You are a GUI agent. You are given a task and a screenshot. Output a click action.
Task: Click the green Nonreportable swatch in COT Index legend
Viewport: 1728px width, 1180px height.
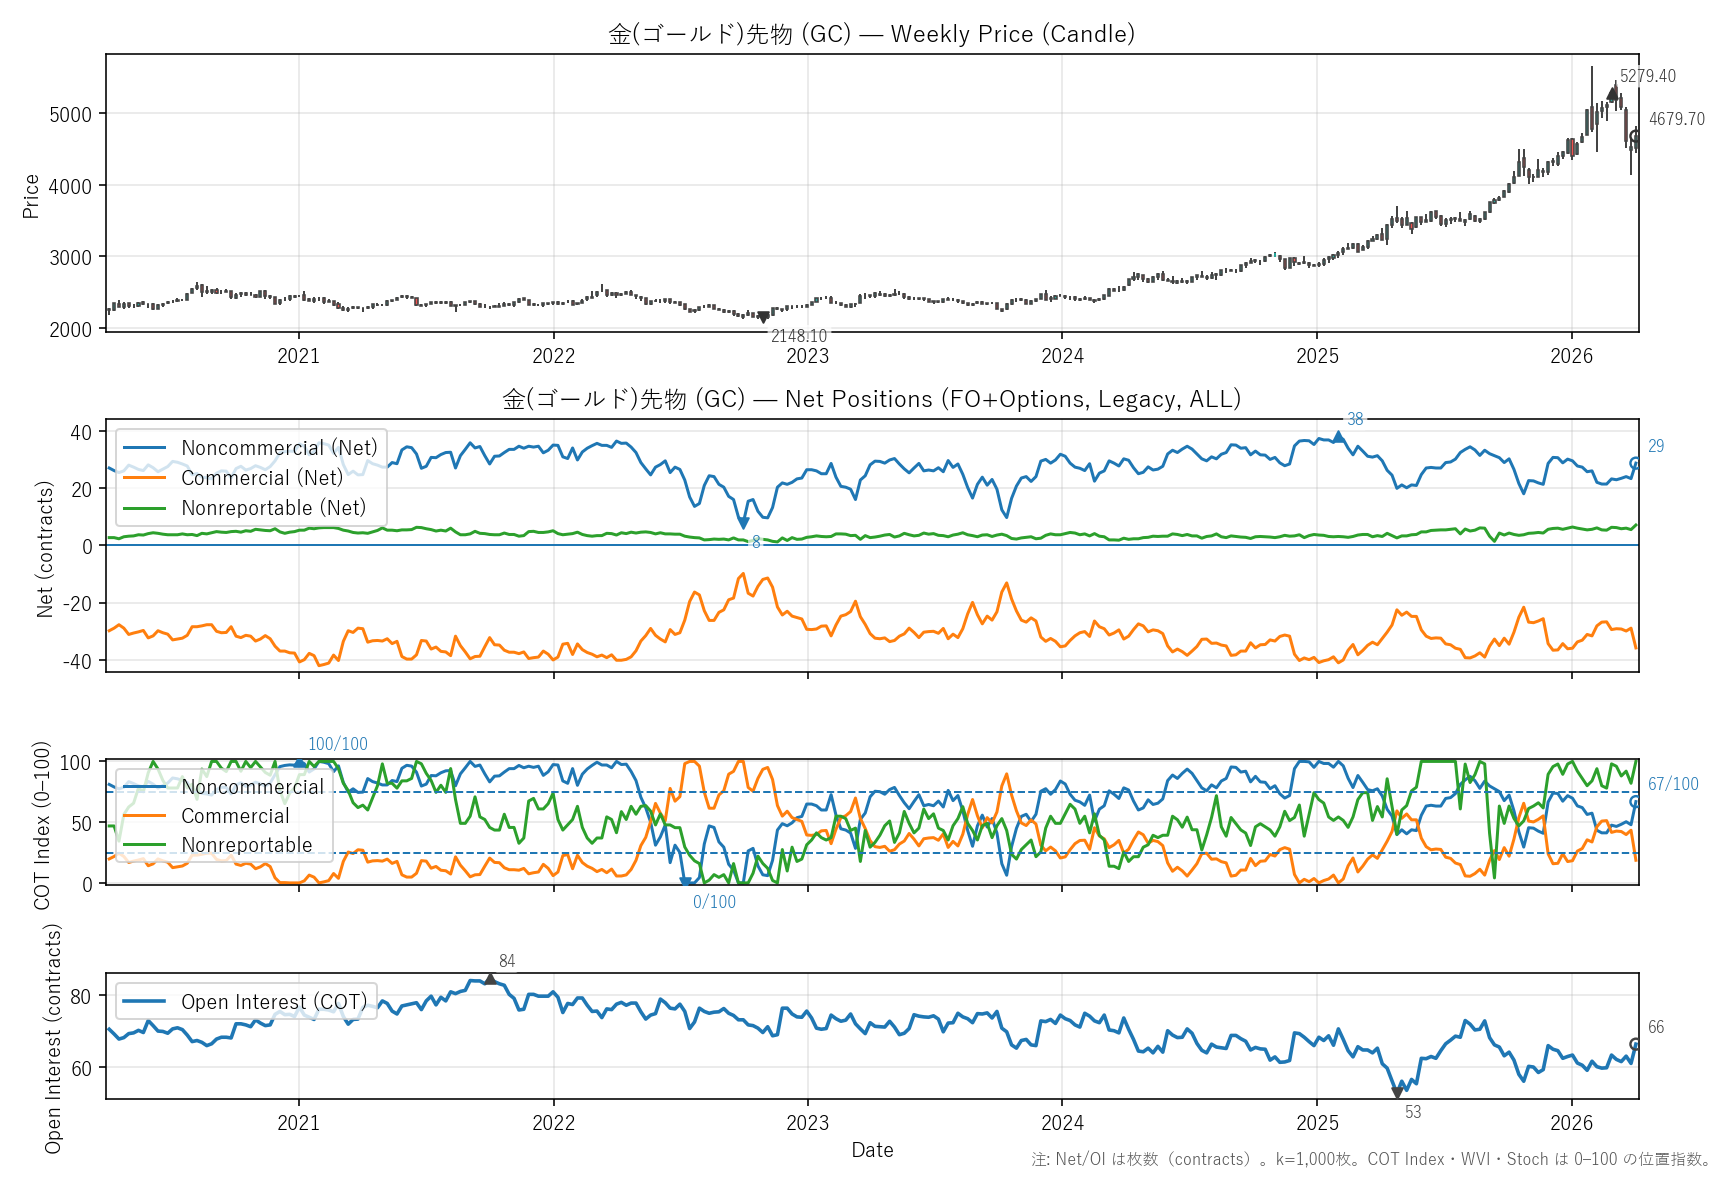point(144,845)
